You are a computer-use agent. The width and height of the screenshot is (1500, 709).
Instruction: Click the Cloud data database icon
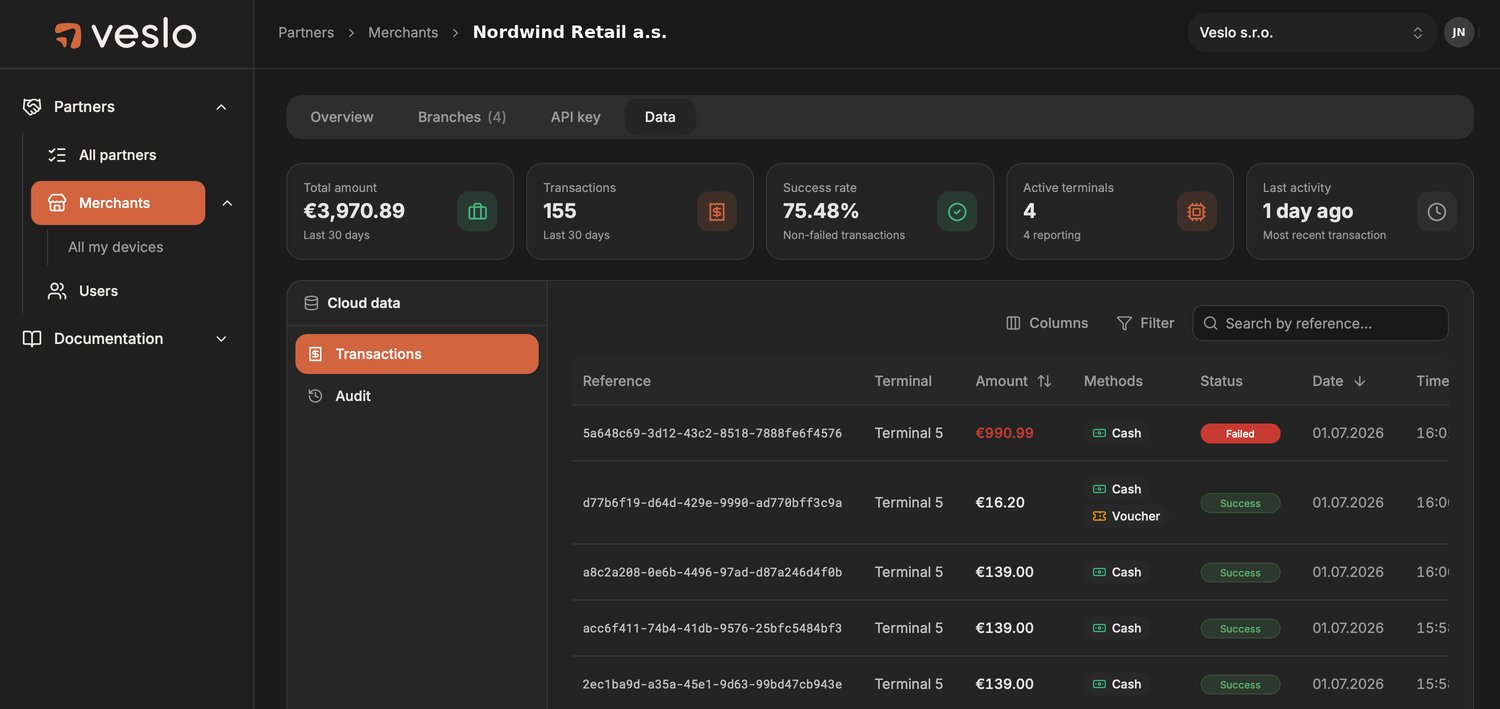[x=311, y=303]
